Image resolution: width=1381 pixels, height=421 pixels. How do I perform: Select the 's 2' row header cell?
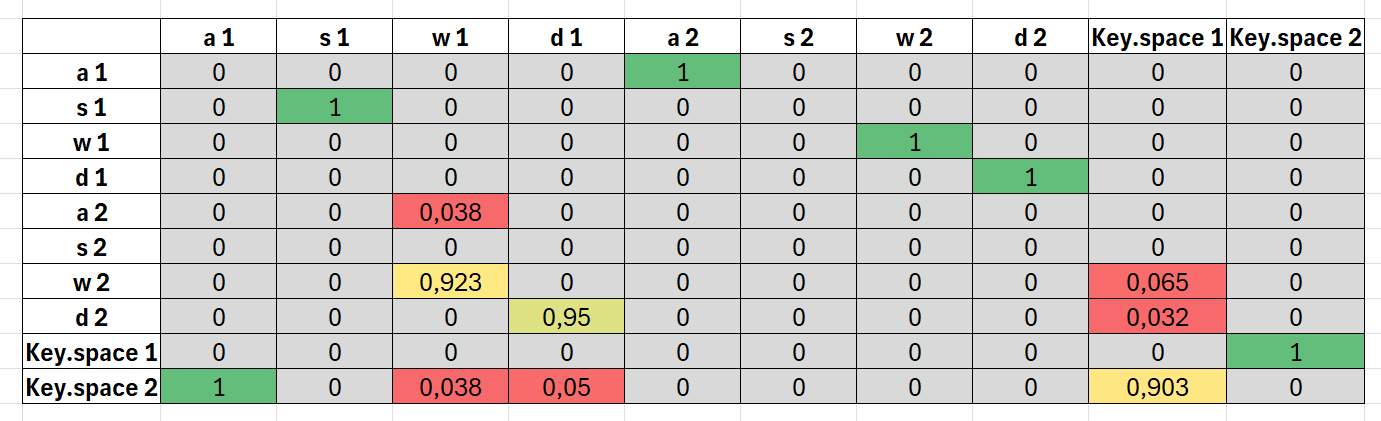(92, 248)
